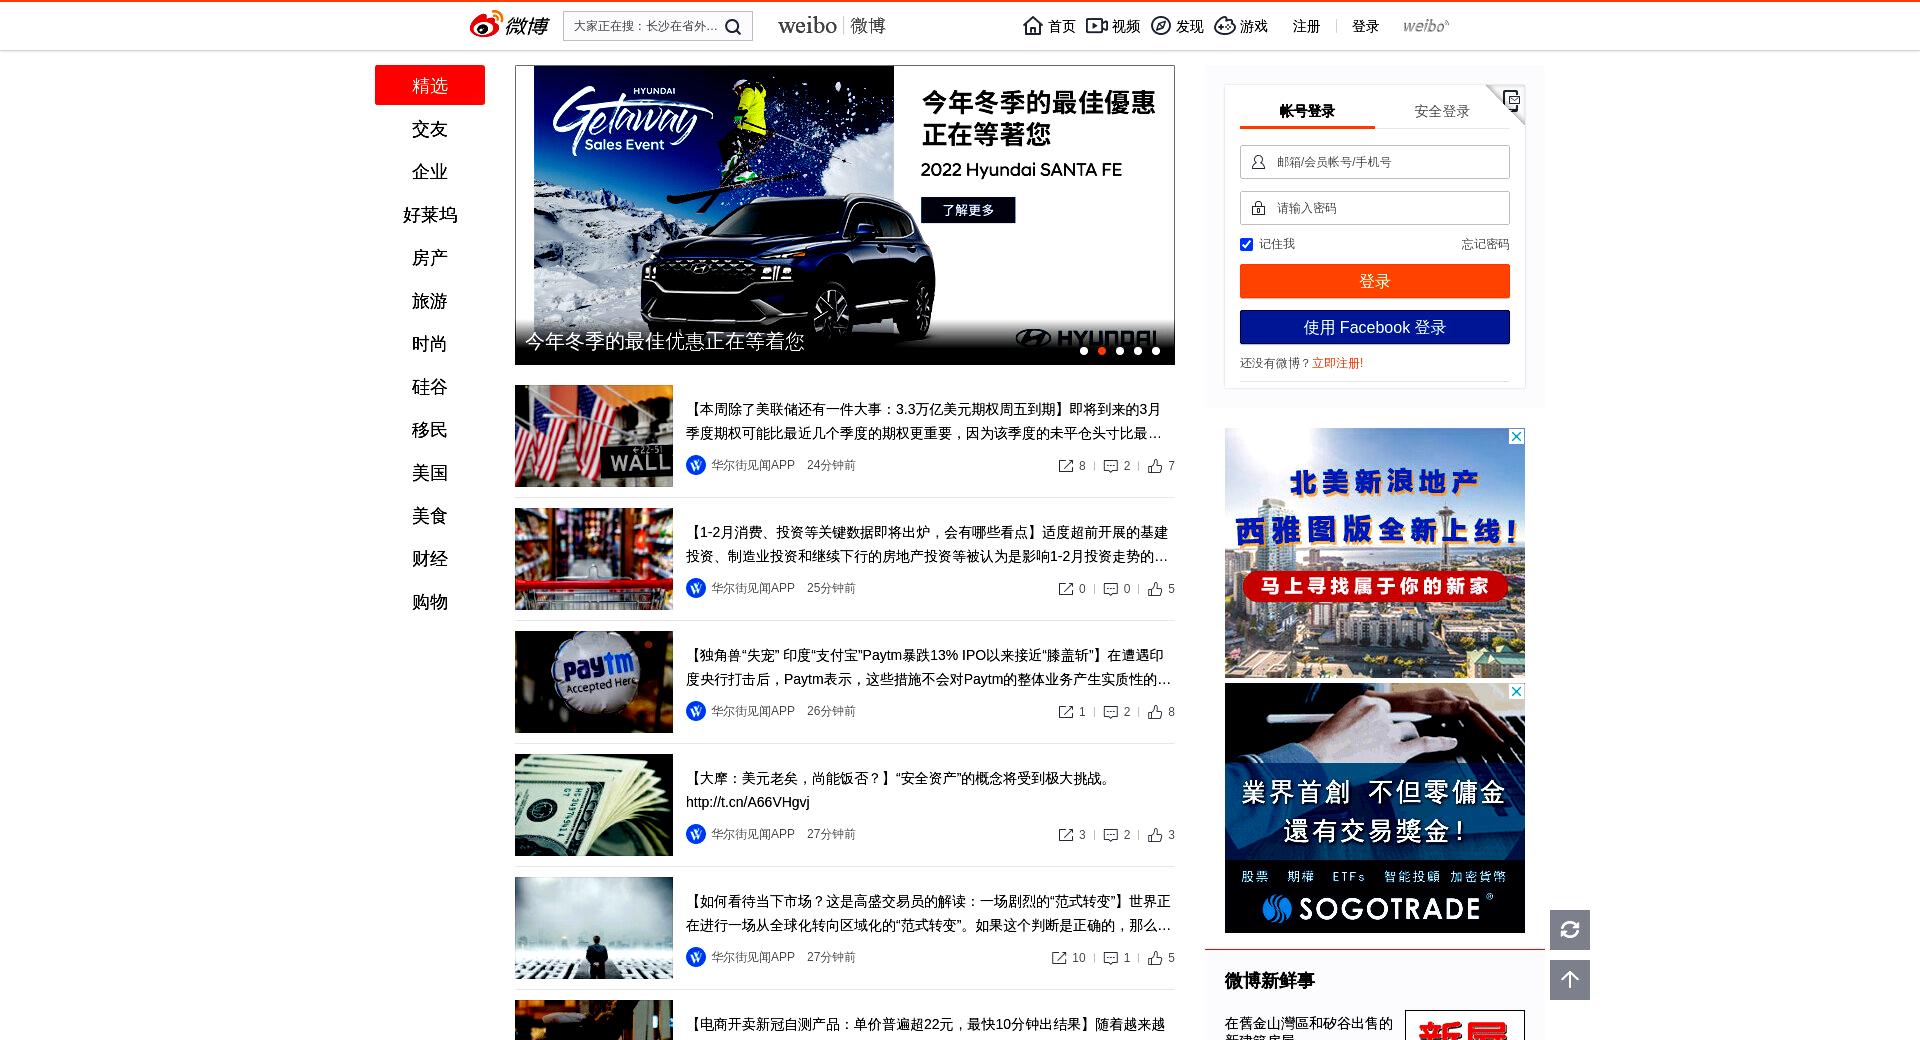Switch to QR code login via corner icon

click(x=1510, y=100)
